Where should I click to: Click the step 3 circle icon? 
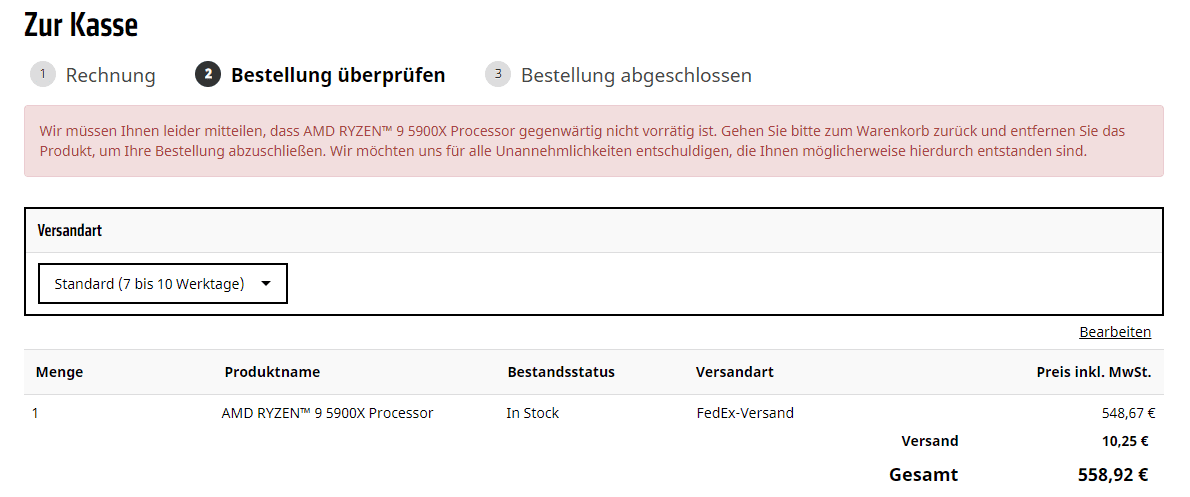click(498, 74)
